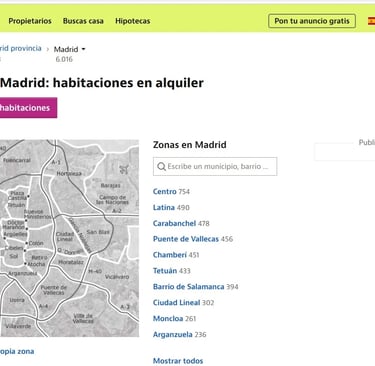
Task: Open Madrid provincia breadcrumb link
Action: pos(21,48)
